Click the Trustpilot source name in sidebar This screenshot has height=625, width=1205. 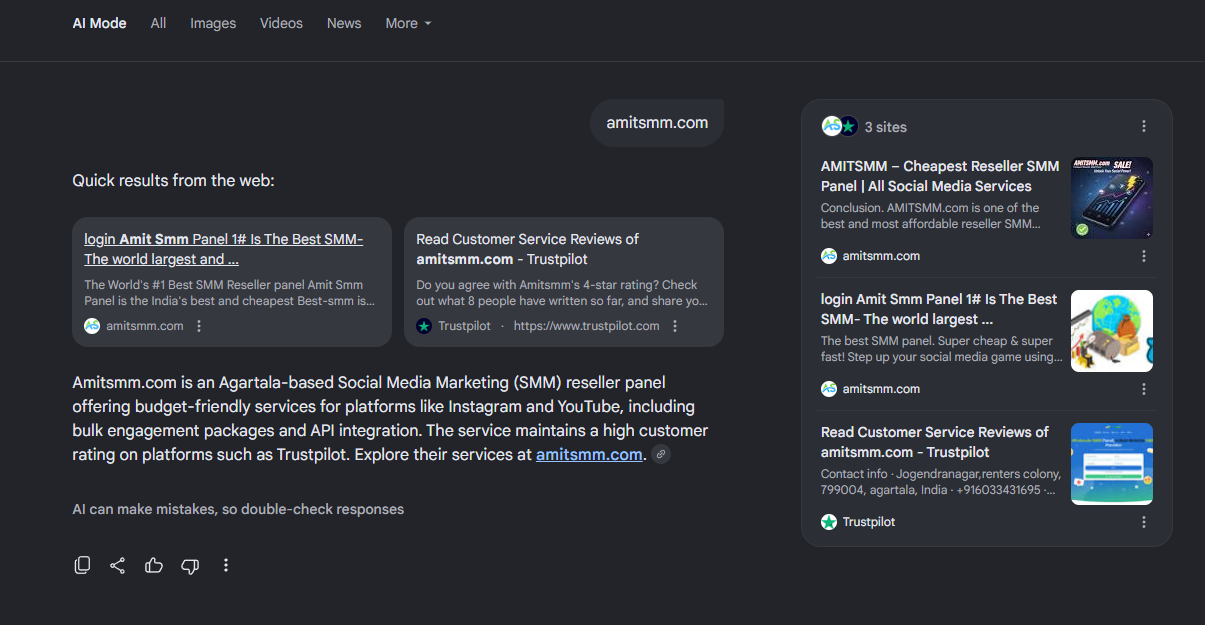click(869, 522)
